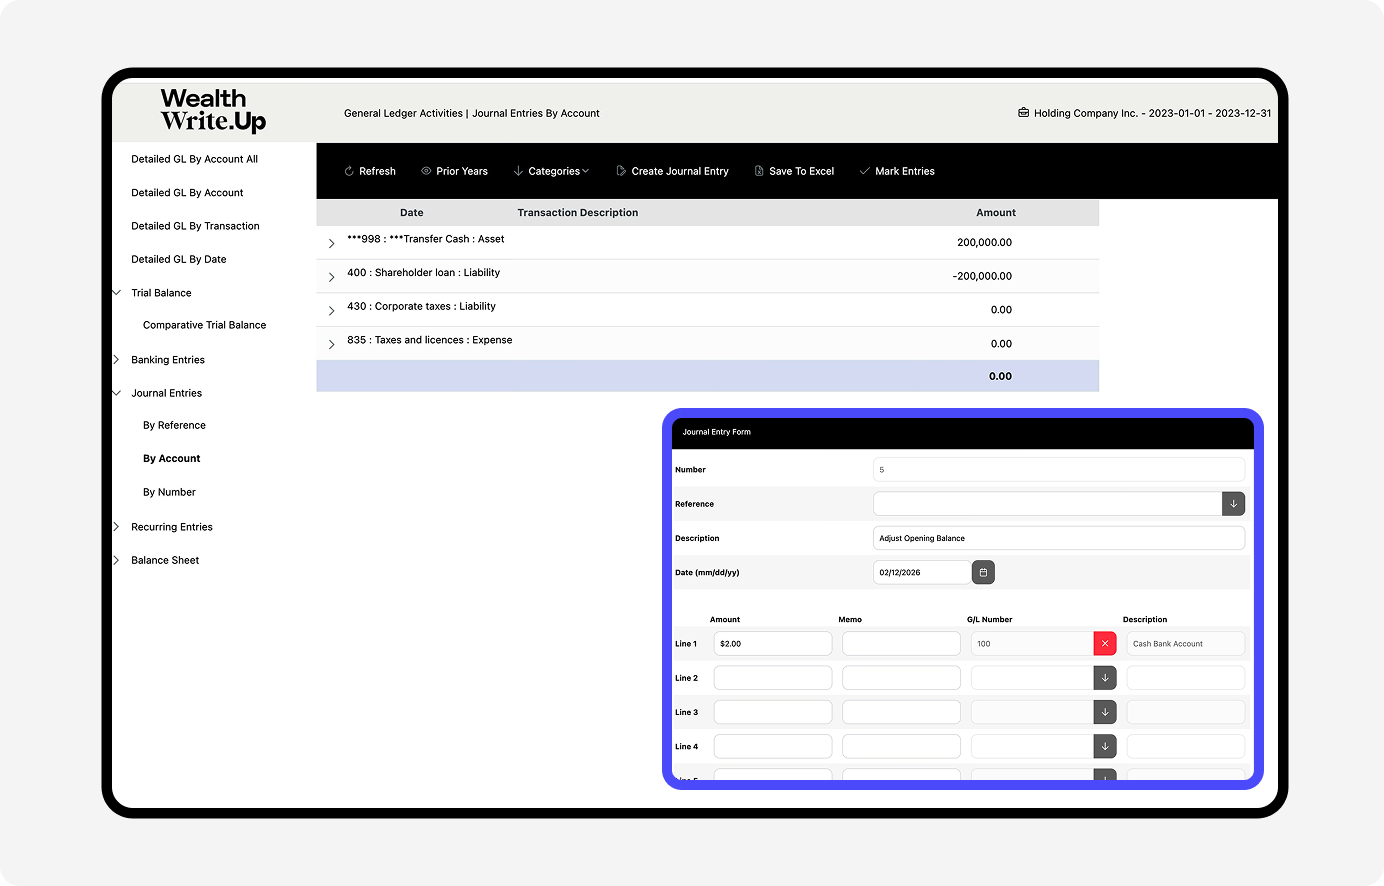Click the Mark Entries checkmark icon
Image resolution: width=1384 pixels, height=886 pixels.
pos(864,171)
